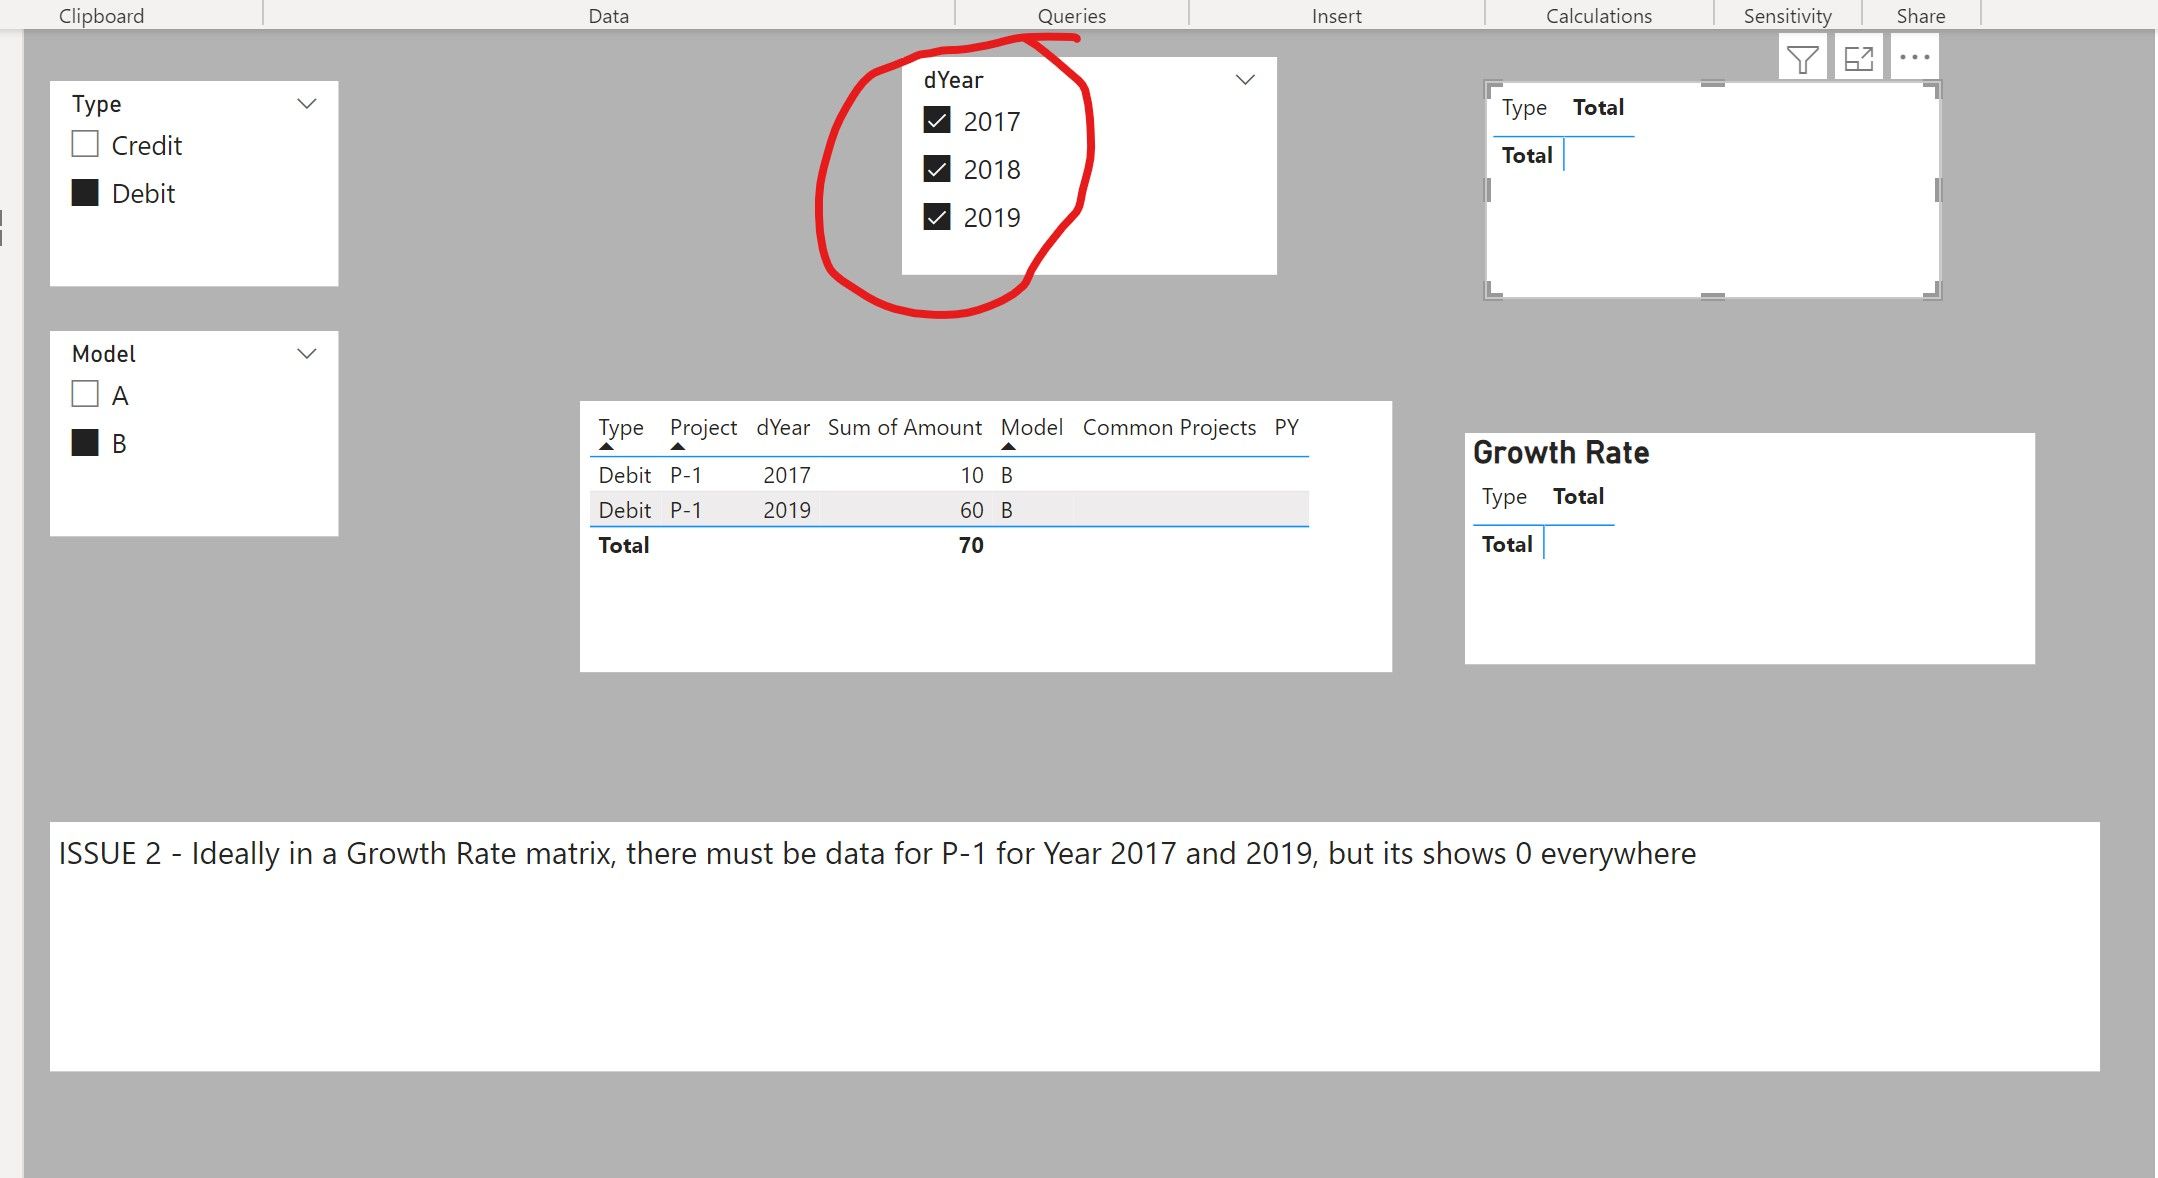Uncheck year 2019 in dYear slicer
Viewport: 2158px width, 1178px height.
point(937,217)
